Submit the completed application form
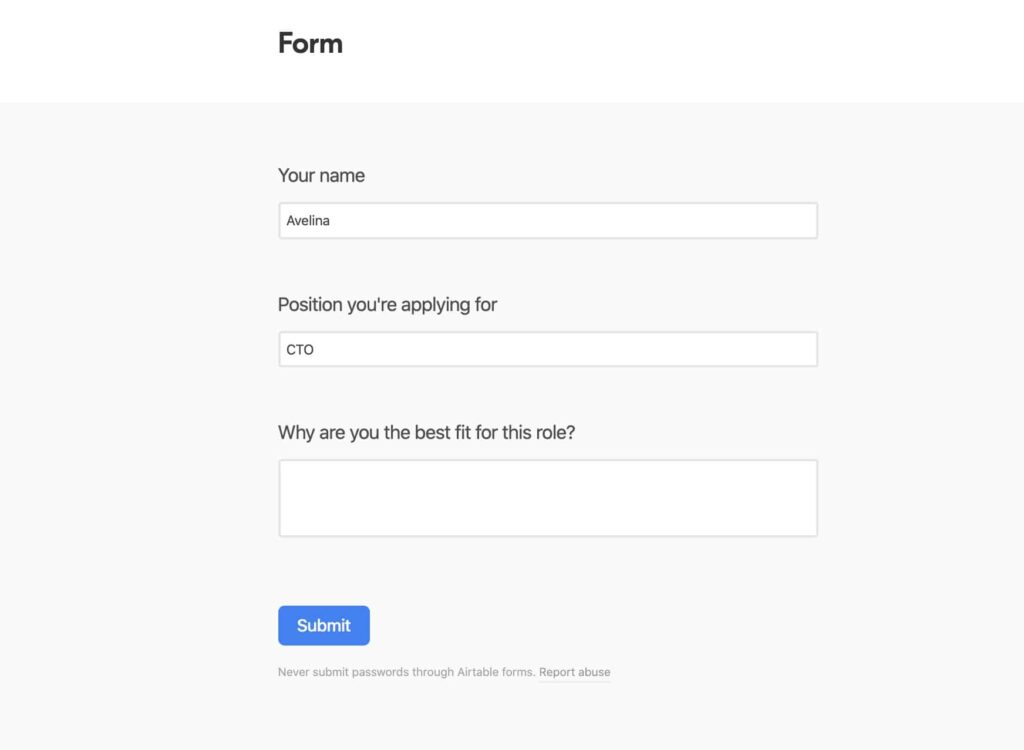The image size is (1024, 750). tap(323, 624)
